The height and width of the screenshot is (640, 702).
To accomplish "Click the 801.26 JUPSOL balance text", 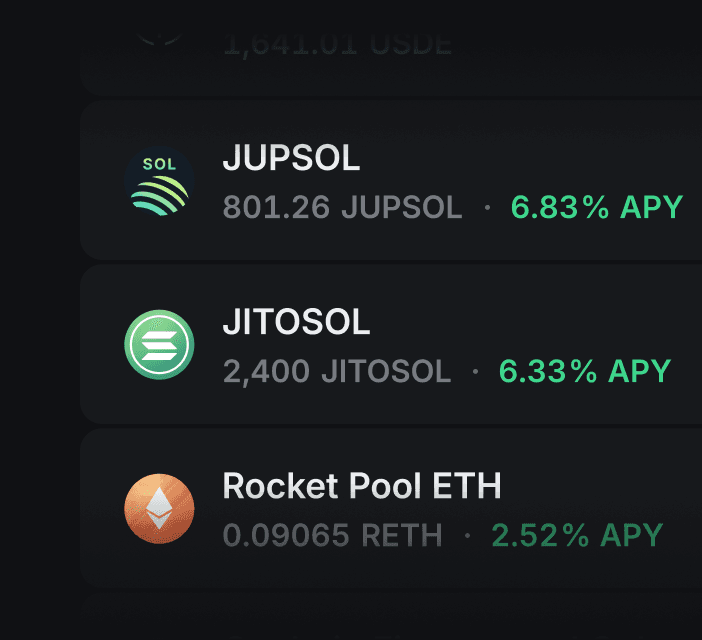I will coord(342,207).
